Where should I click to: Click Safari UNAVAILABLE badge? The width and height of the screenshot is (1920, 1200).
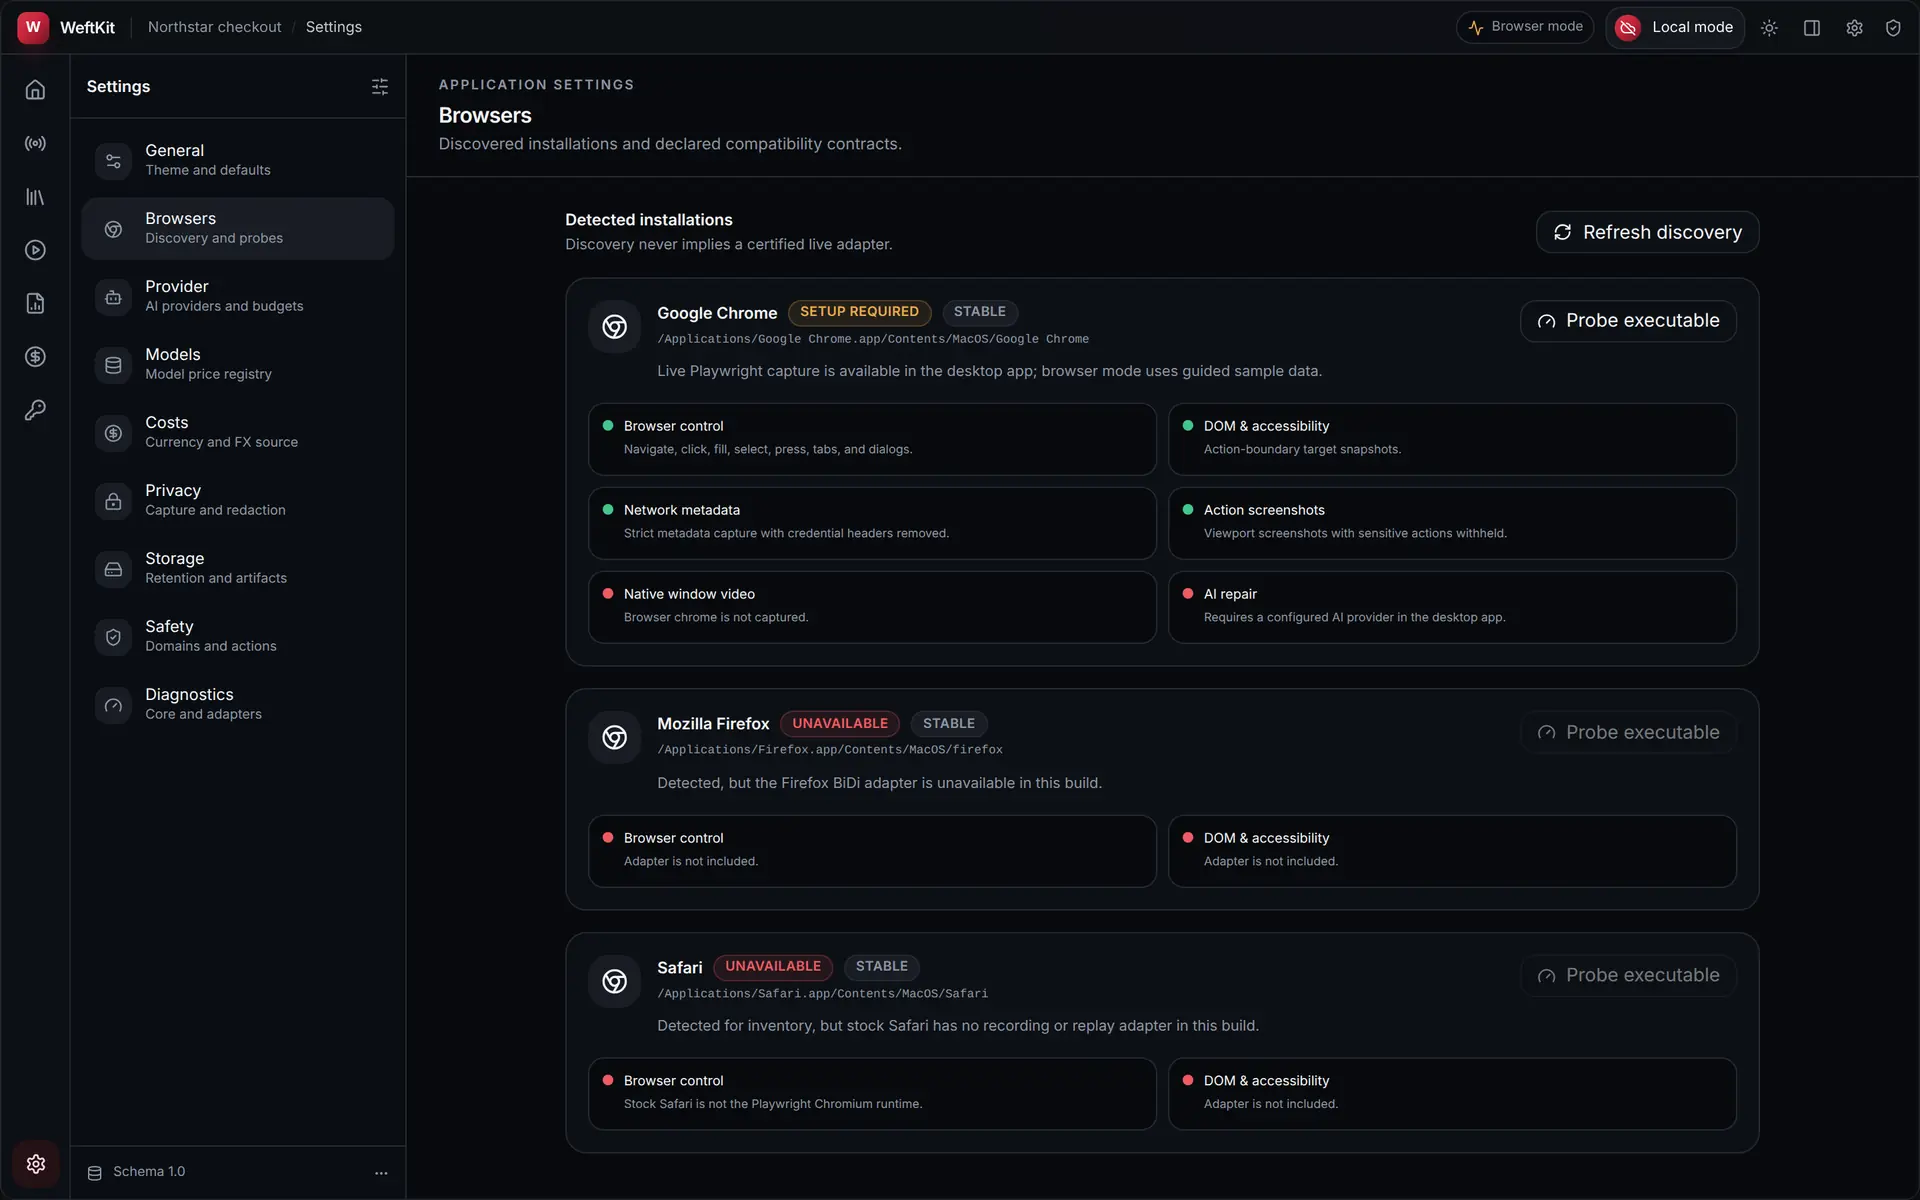point(773,967)
